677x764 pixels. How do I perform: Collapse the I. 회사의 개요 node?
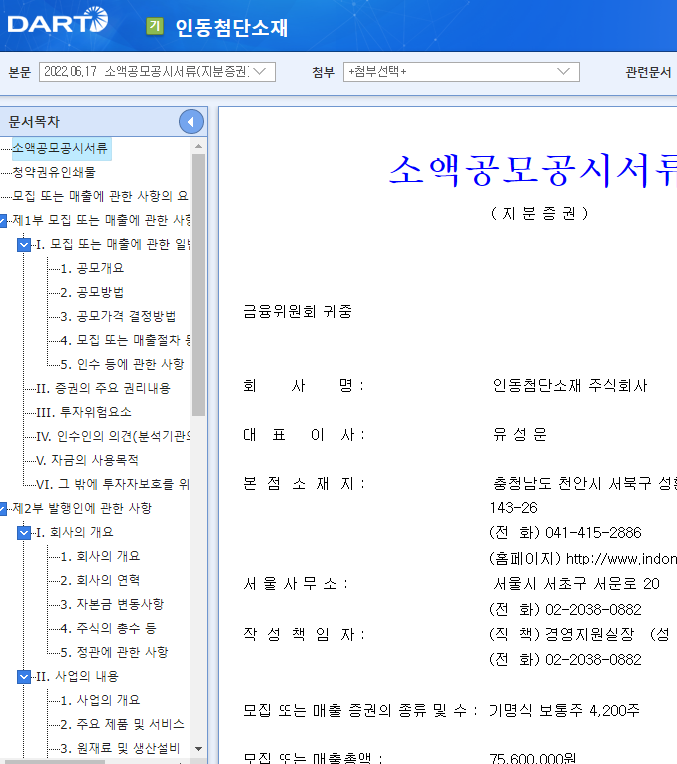24,533
